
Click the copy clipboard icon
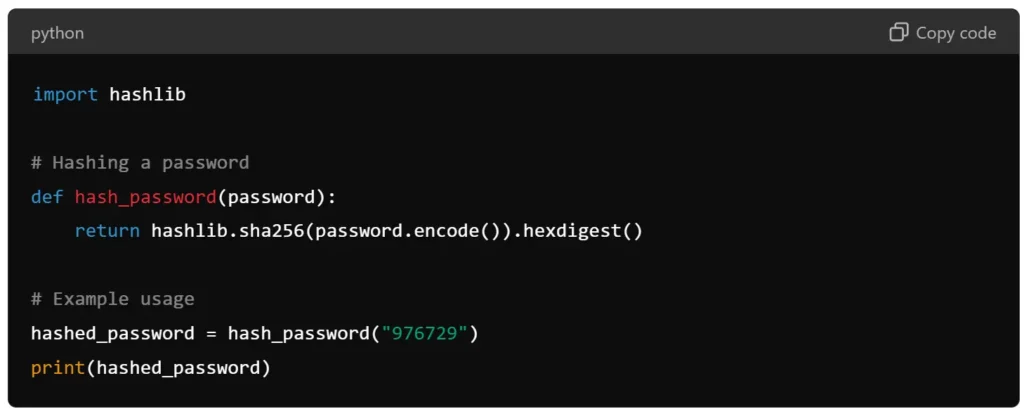point(899,32)
